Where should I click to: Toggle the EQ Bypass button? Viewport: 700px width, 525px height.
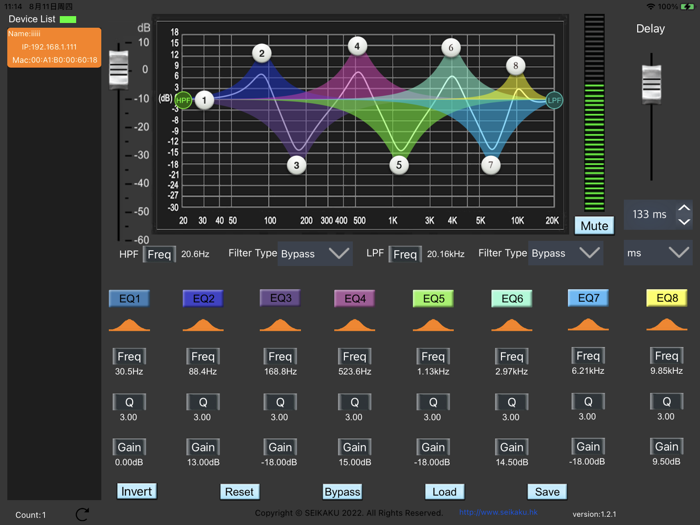[x=342, y=492]
